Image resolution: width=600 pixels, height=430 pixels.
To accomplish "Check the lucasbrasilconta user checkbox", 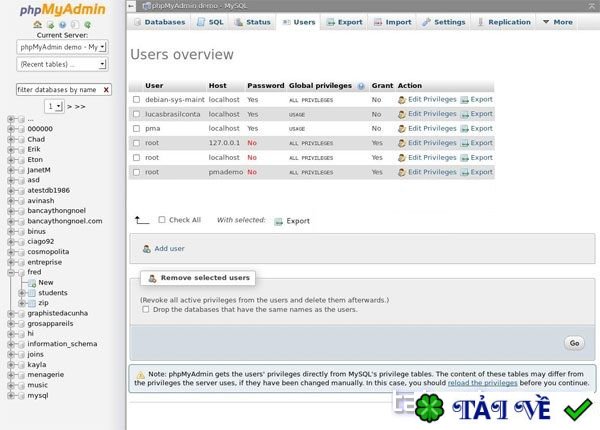I will point(136,114).
